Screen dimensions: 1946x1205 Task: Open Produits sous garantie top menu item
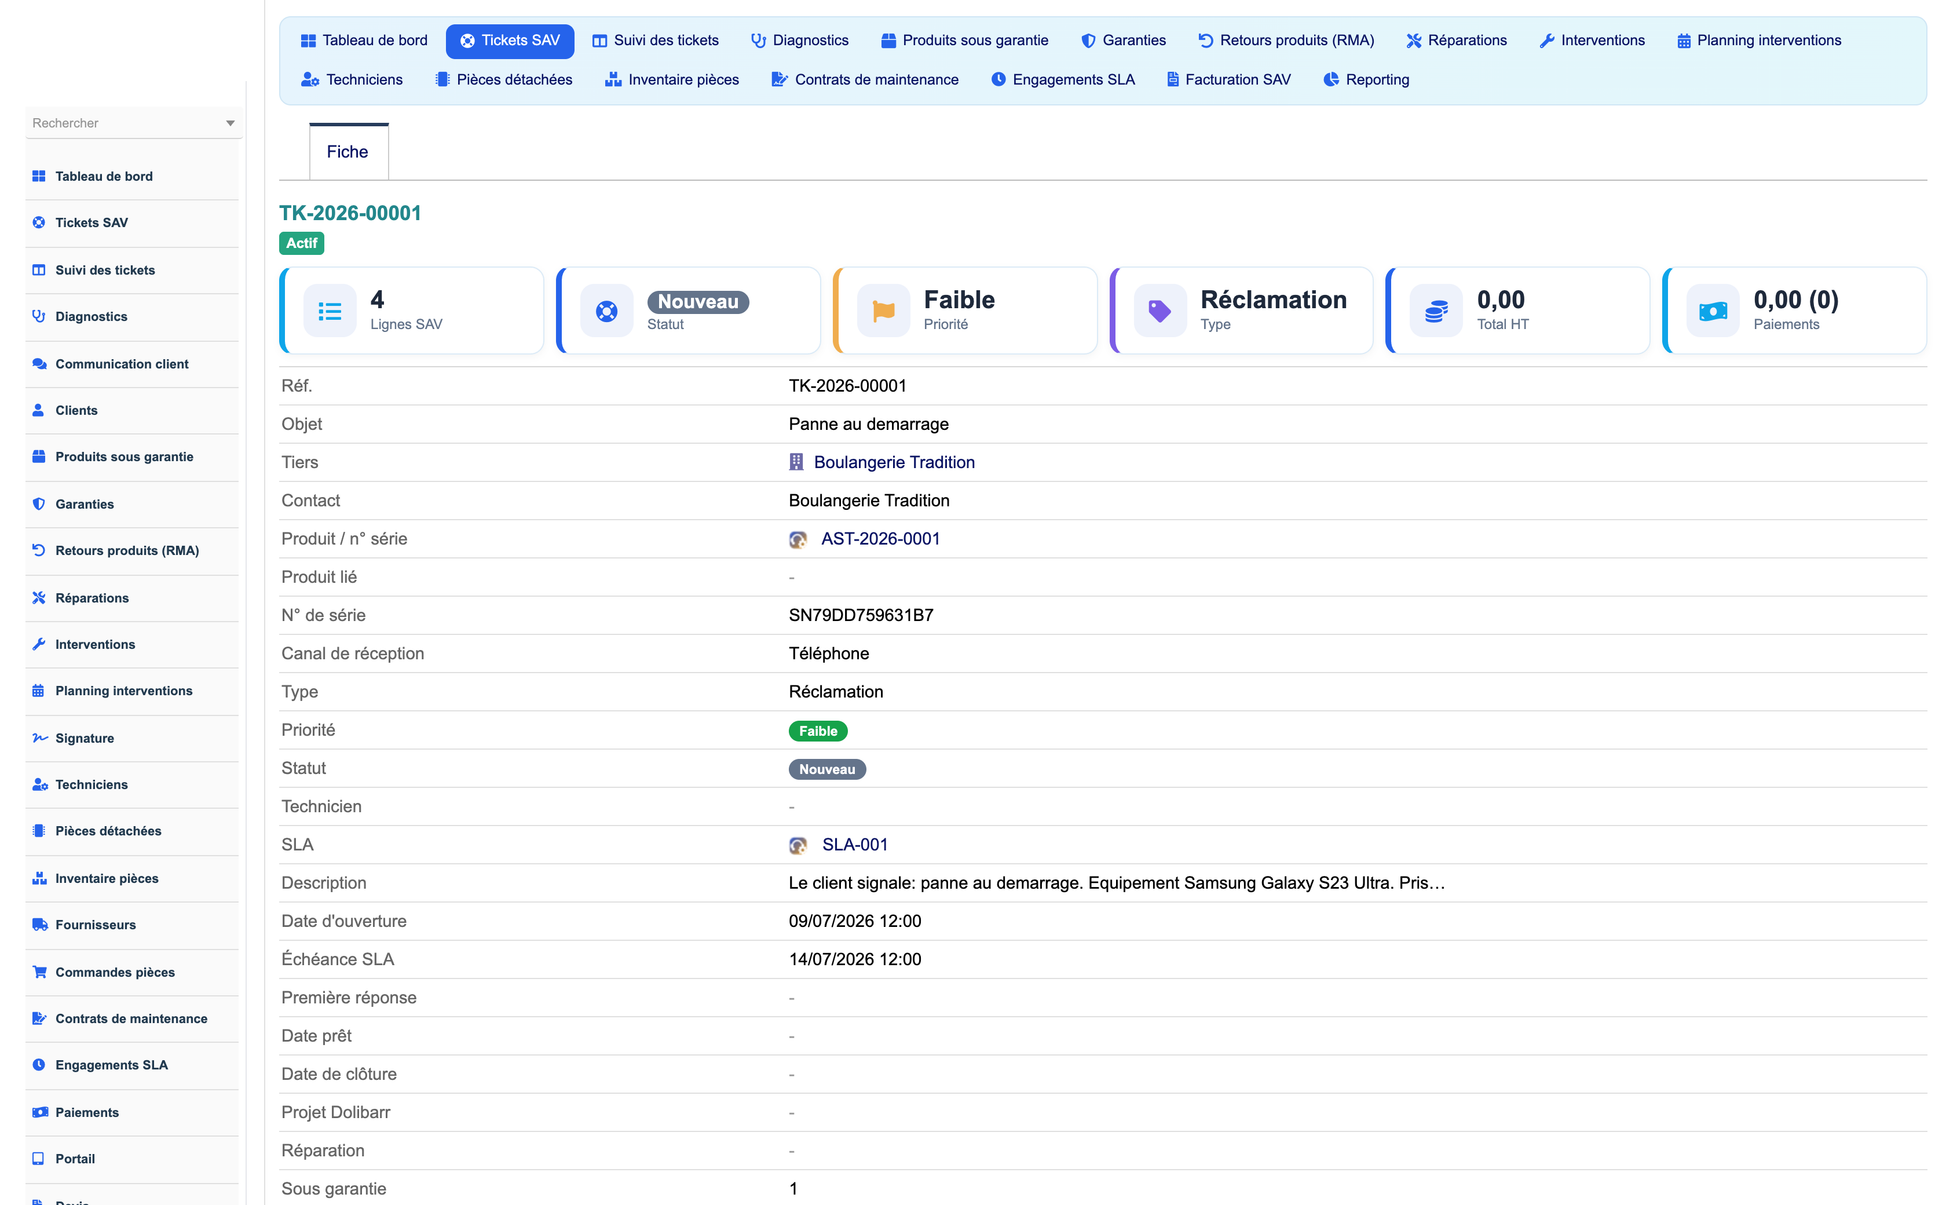coord(965,41)
